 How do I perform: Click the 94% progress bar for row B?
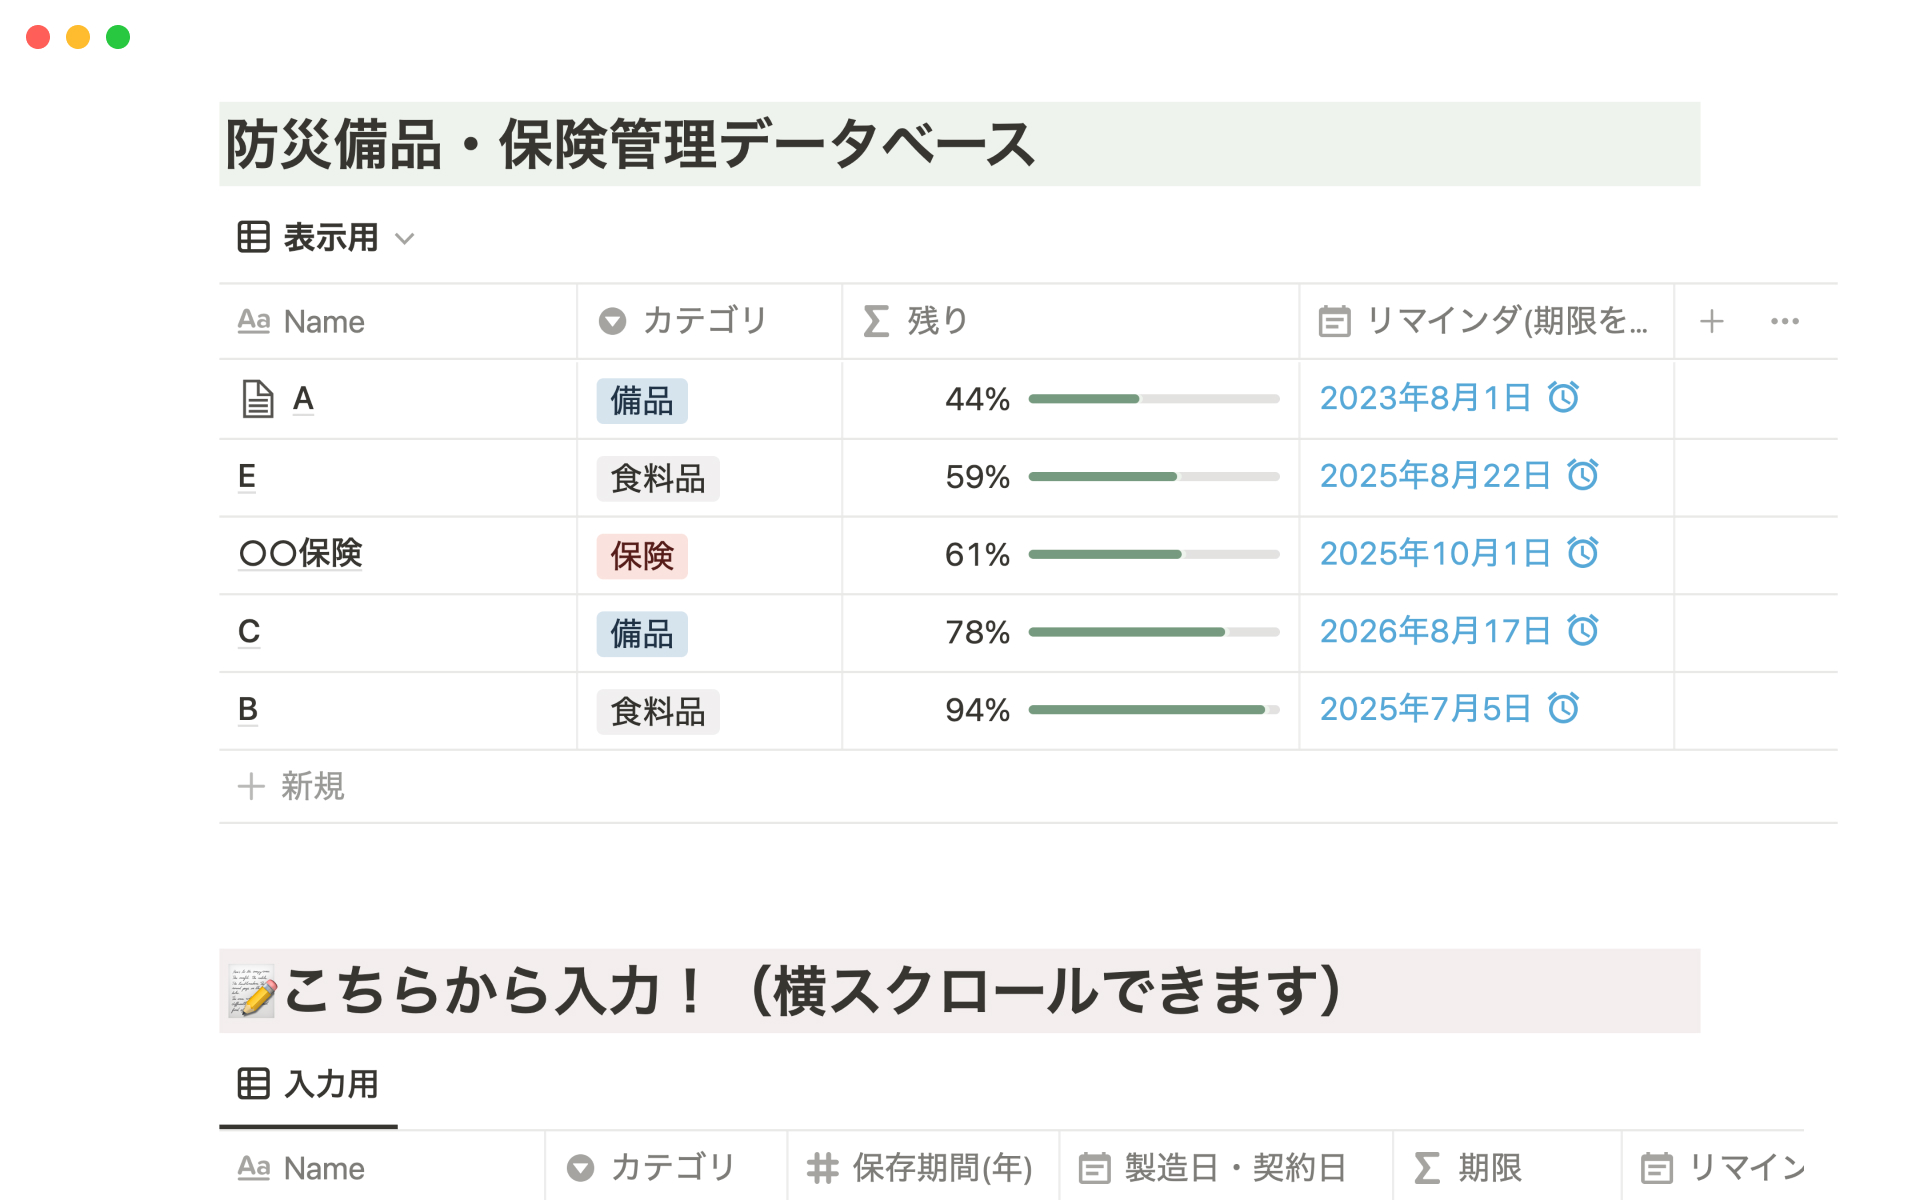1153,710
